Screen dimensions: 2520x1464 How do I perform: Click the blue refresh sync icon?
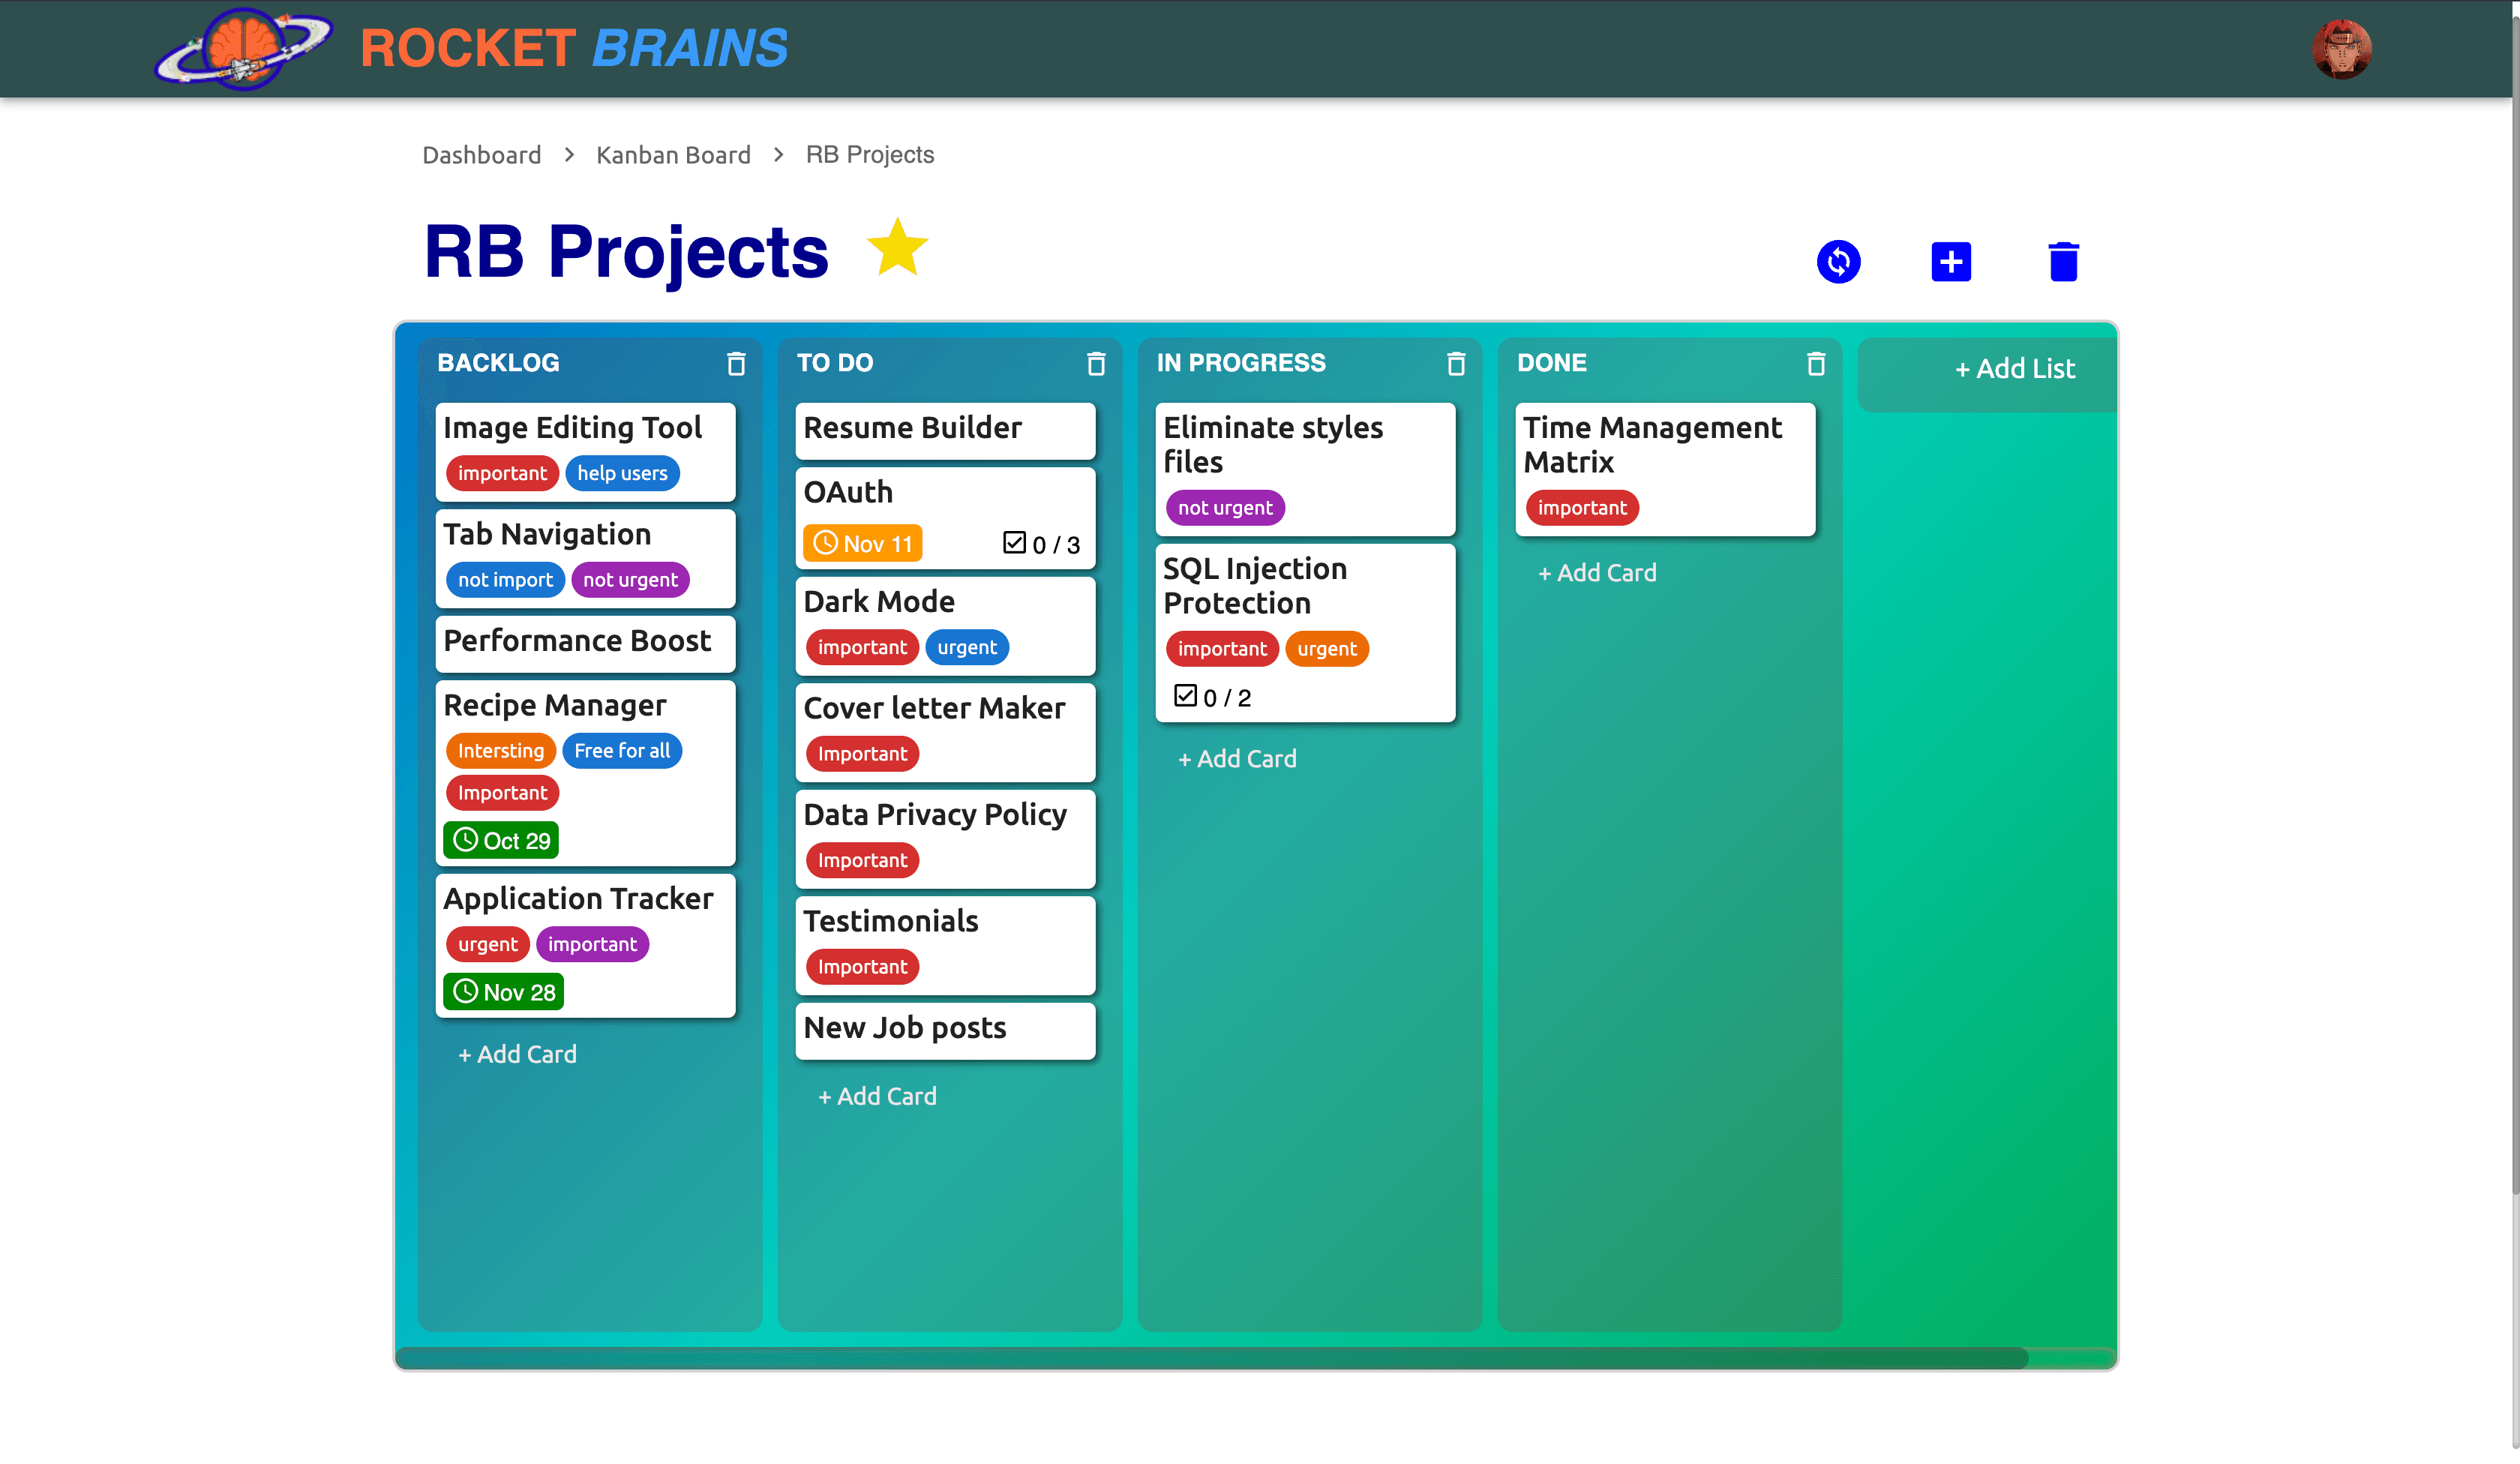click(1838, 262)
